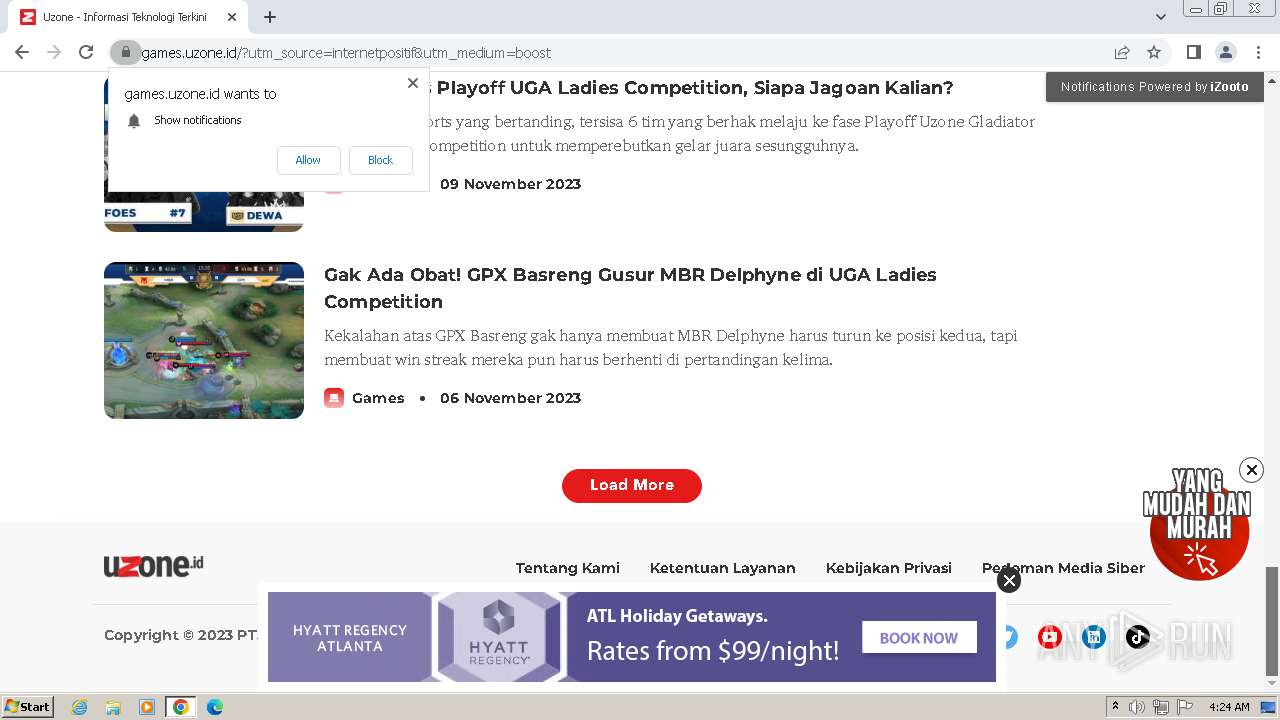
Task: Show hidden system tray icons
Action: pos(1115,707)
